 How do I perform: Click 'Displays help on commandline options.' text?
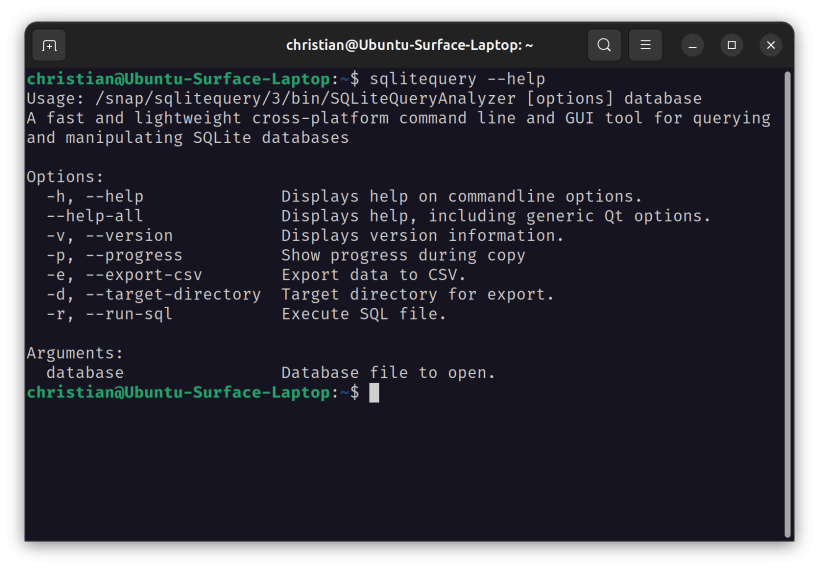coord(462,196)
